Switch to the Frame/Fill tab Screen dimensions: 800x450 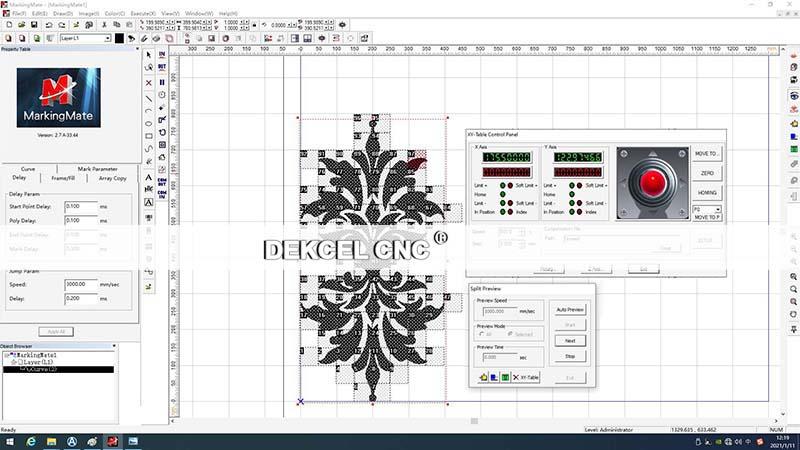[63, 178]
